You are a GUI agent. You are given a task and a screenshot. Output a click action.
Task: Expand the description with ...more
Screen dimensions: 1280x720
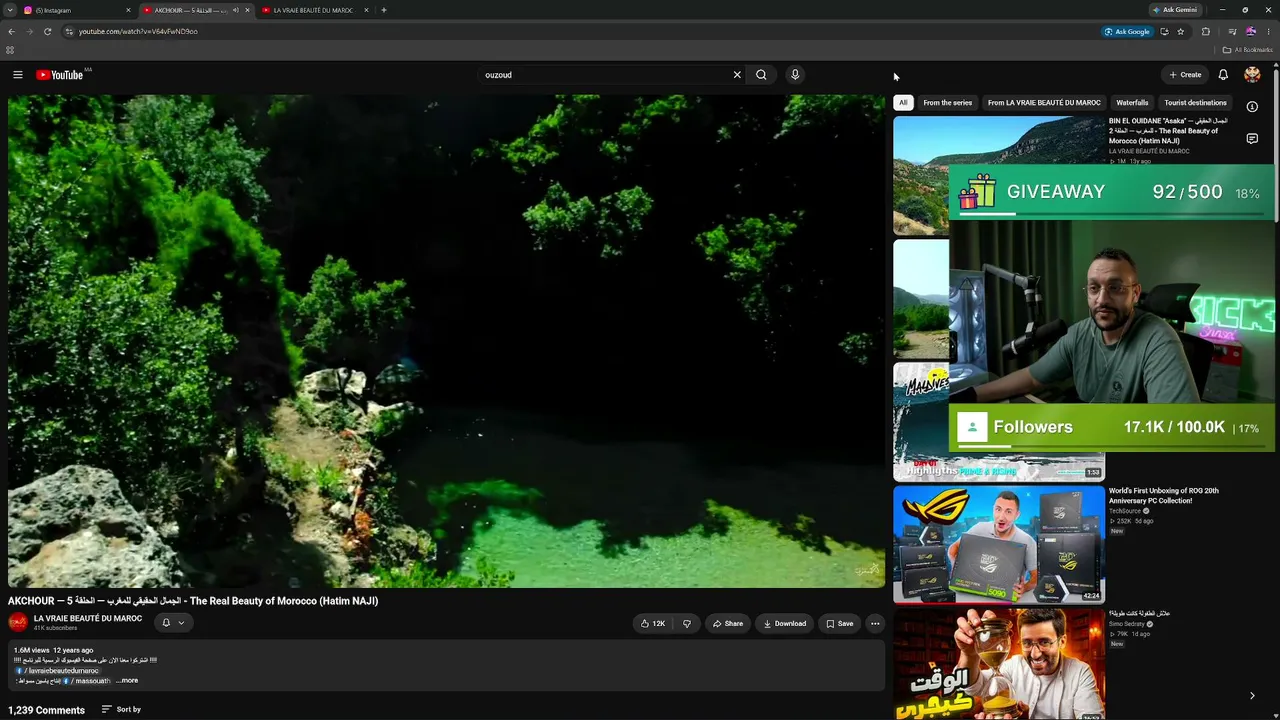pyautogui.click(x=127, y=681)
